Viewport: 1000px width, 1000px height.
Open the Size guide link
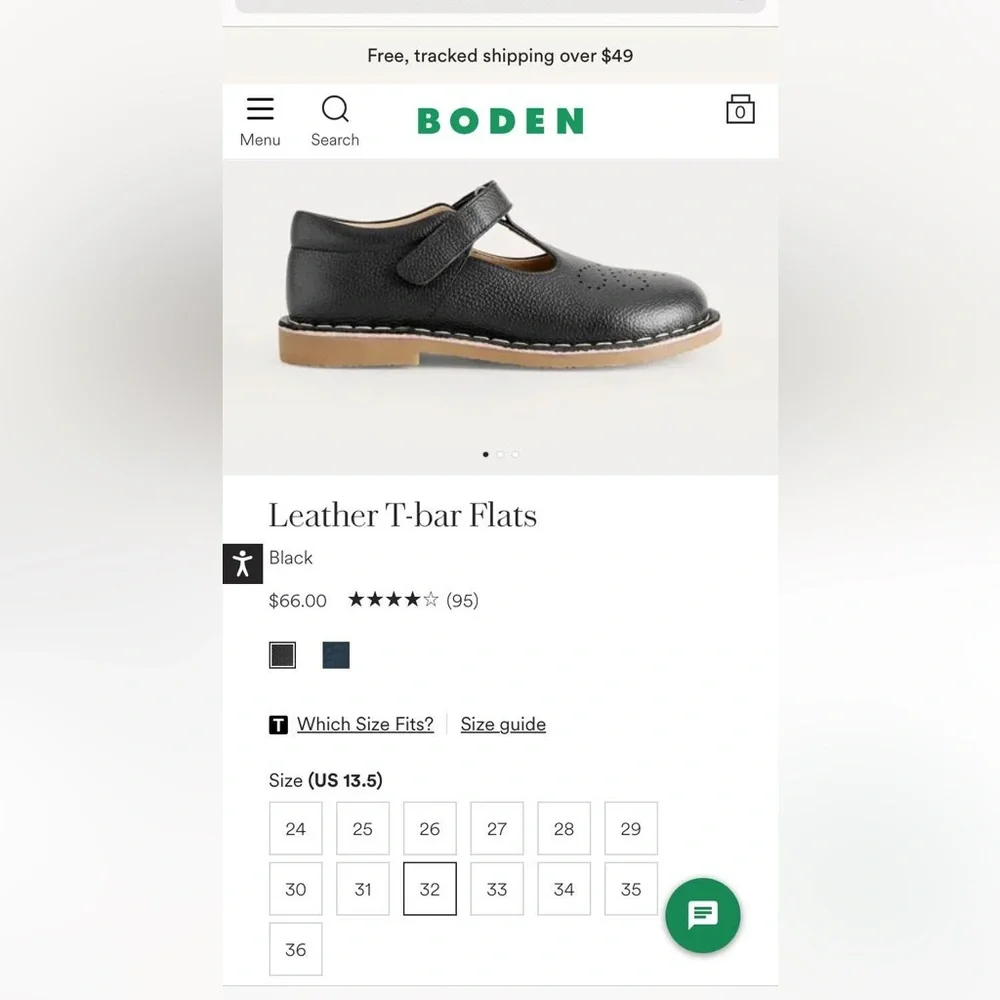click(503, 724)
